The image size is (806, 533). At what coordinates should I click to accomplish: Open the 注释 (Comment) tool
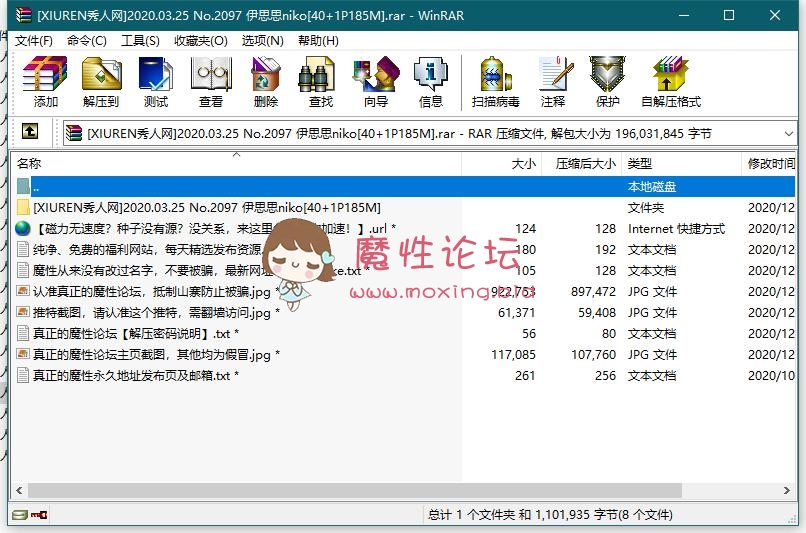pos(554,82)
